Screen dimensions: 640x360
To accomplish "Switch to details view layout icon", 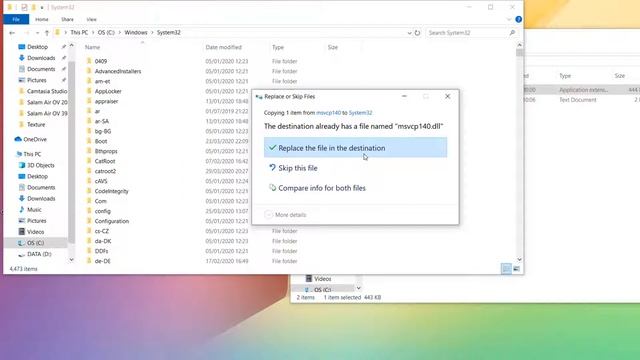I will 506,269.
